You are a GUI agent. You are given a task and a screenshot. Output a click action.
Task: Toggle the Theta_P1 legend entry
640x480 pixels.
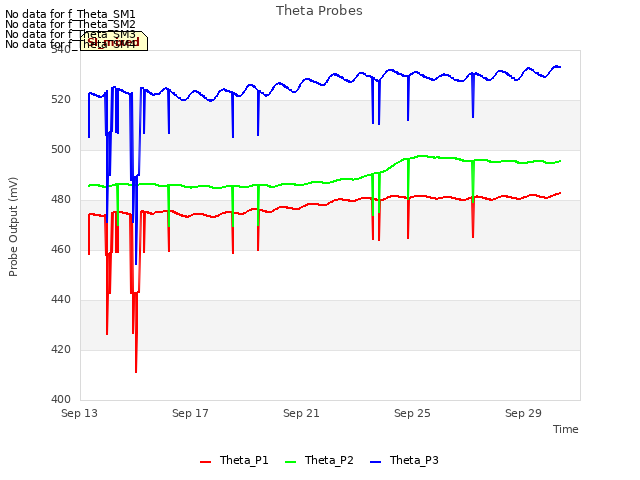point(234,460)
